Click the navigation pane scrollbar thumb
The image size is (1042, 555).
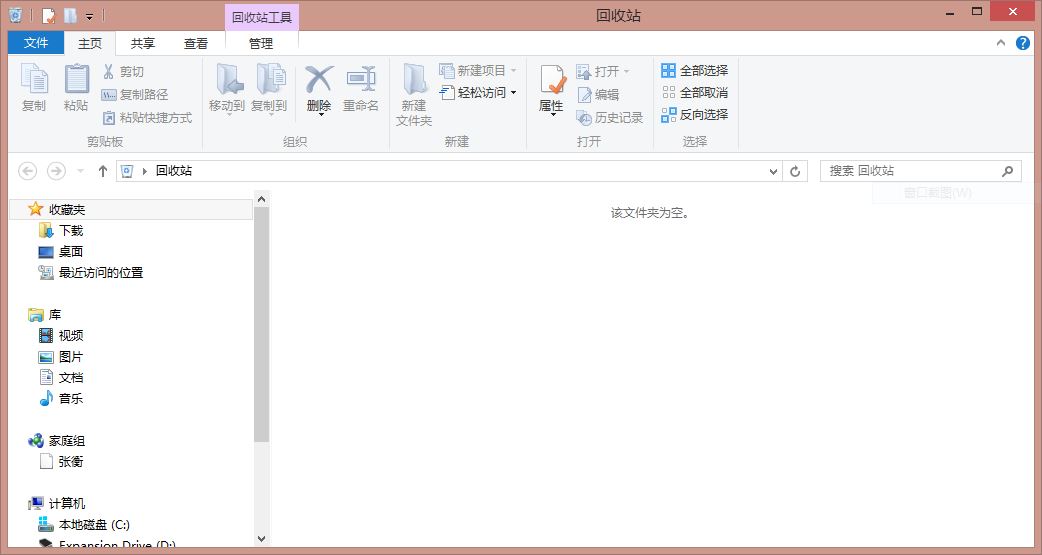coord(261,324)
